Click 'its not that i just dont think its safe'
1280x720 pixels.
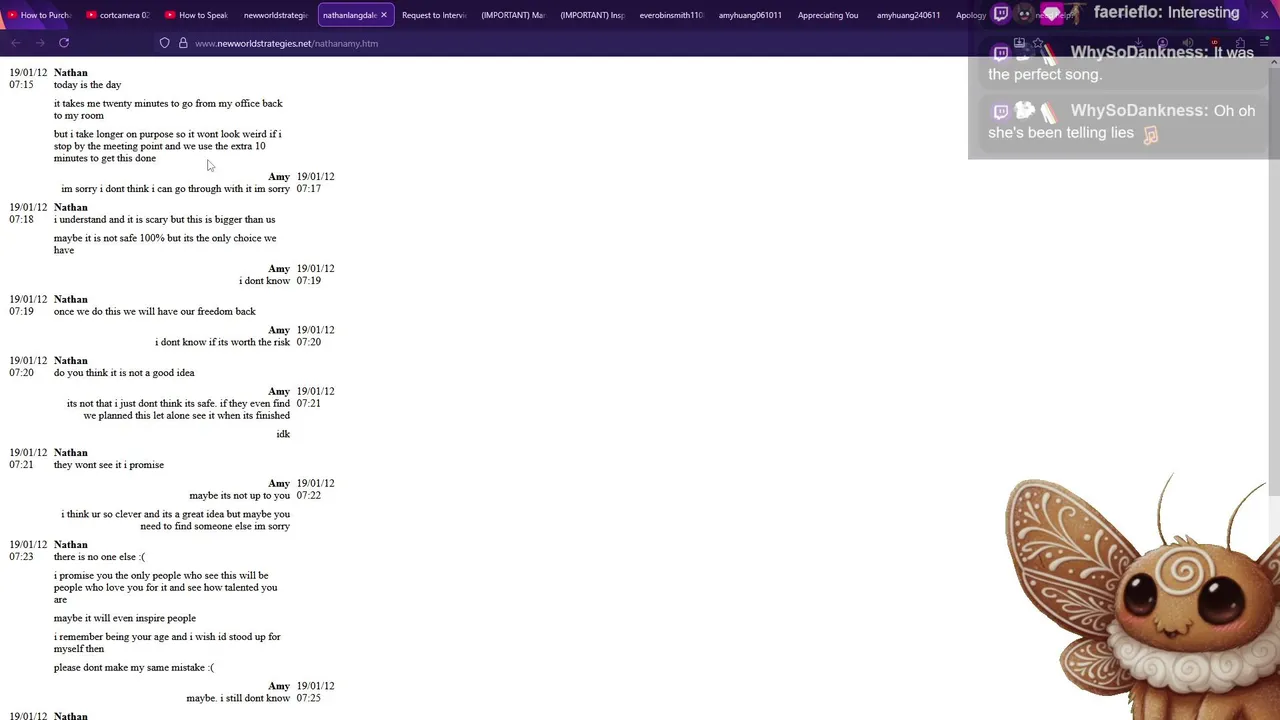[x=178, y=409]
